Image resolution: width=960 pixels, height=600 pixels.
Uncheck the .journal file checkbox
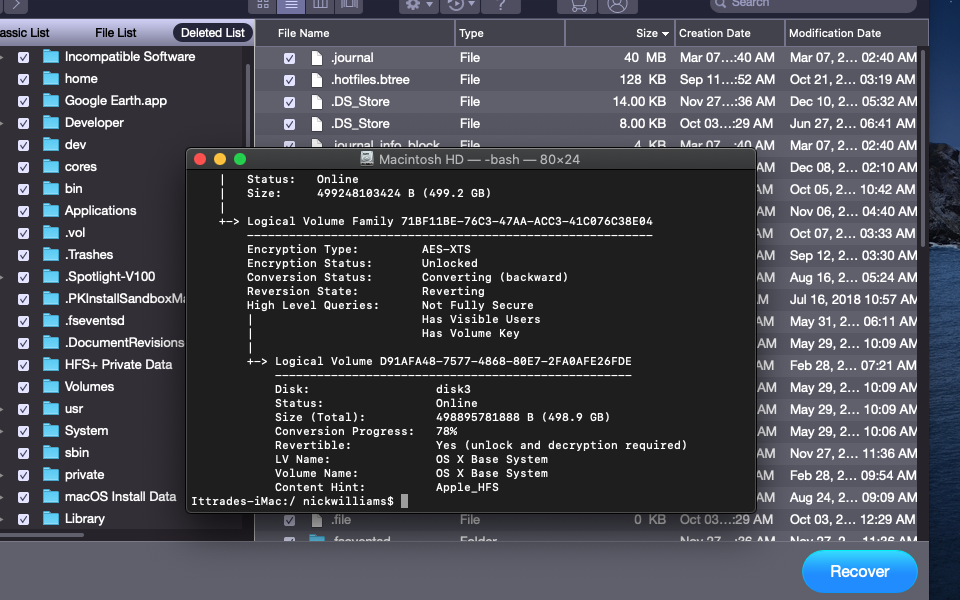289,58
